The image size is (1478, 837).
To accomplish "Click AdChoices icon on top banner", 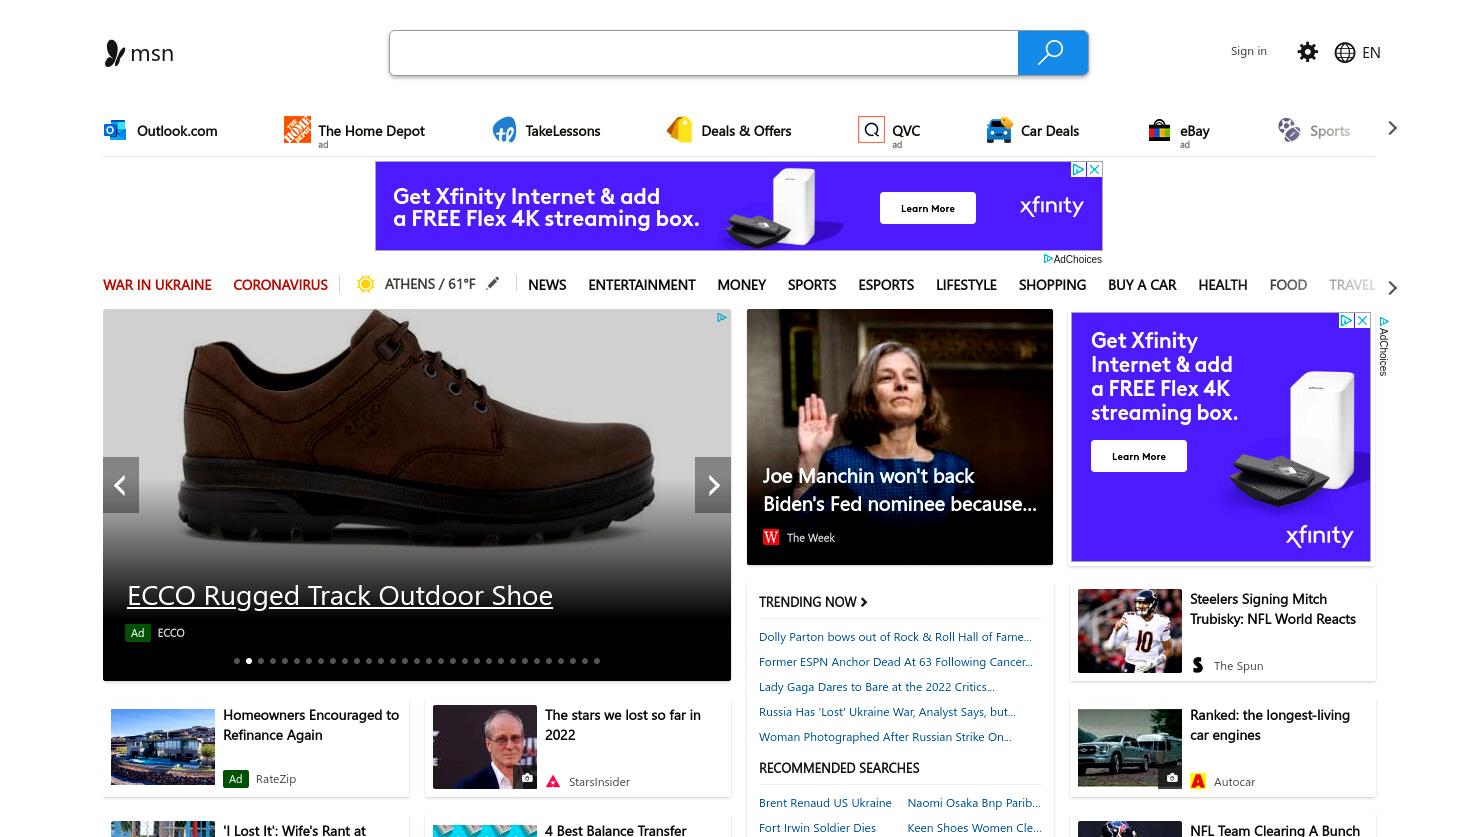I will 1078,170.
